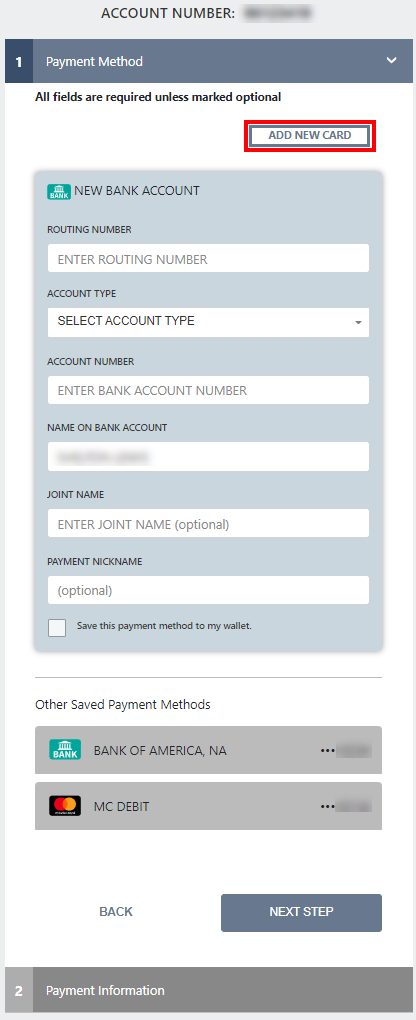This screenshot has height=1020, width=416.
Task: Choose the saved MC Debit payment method
Action: coord(208,806)
